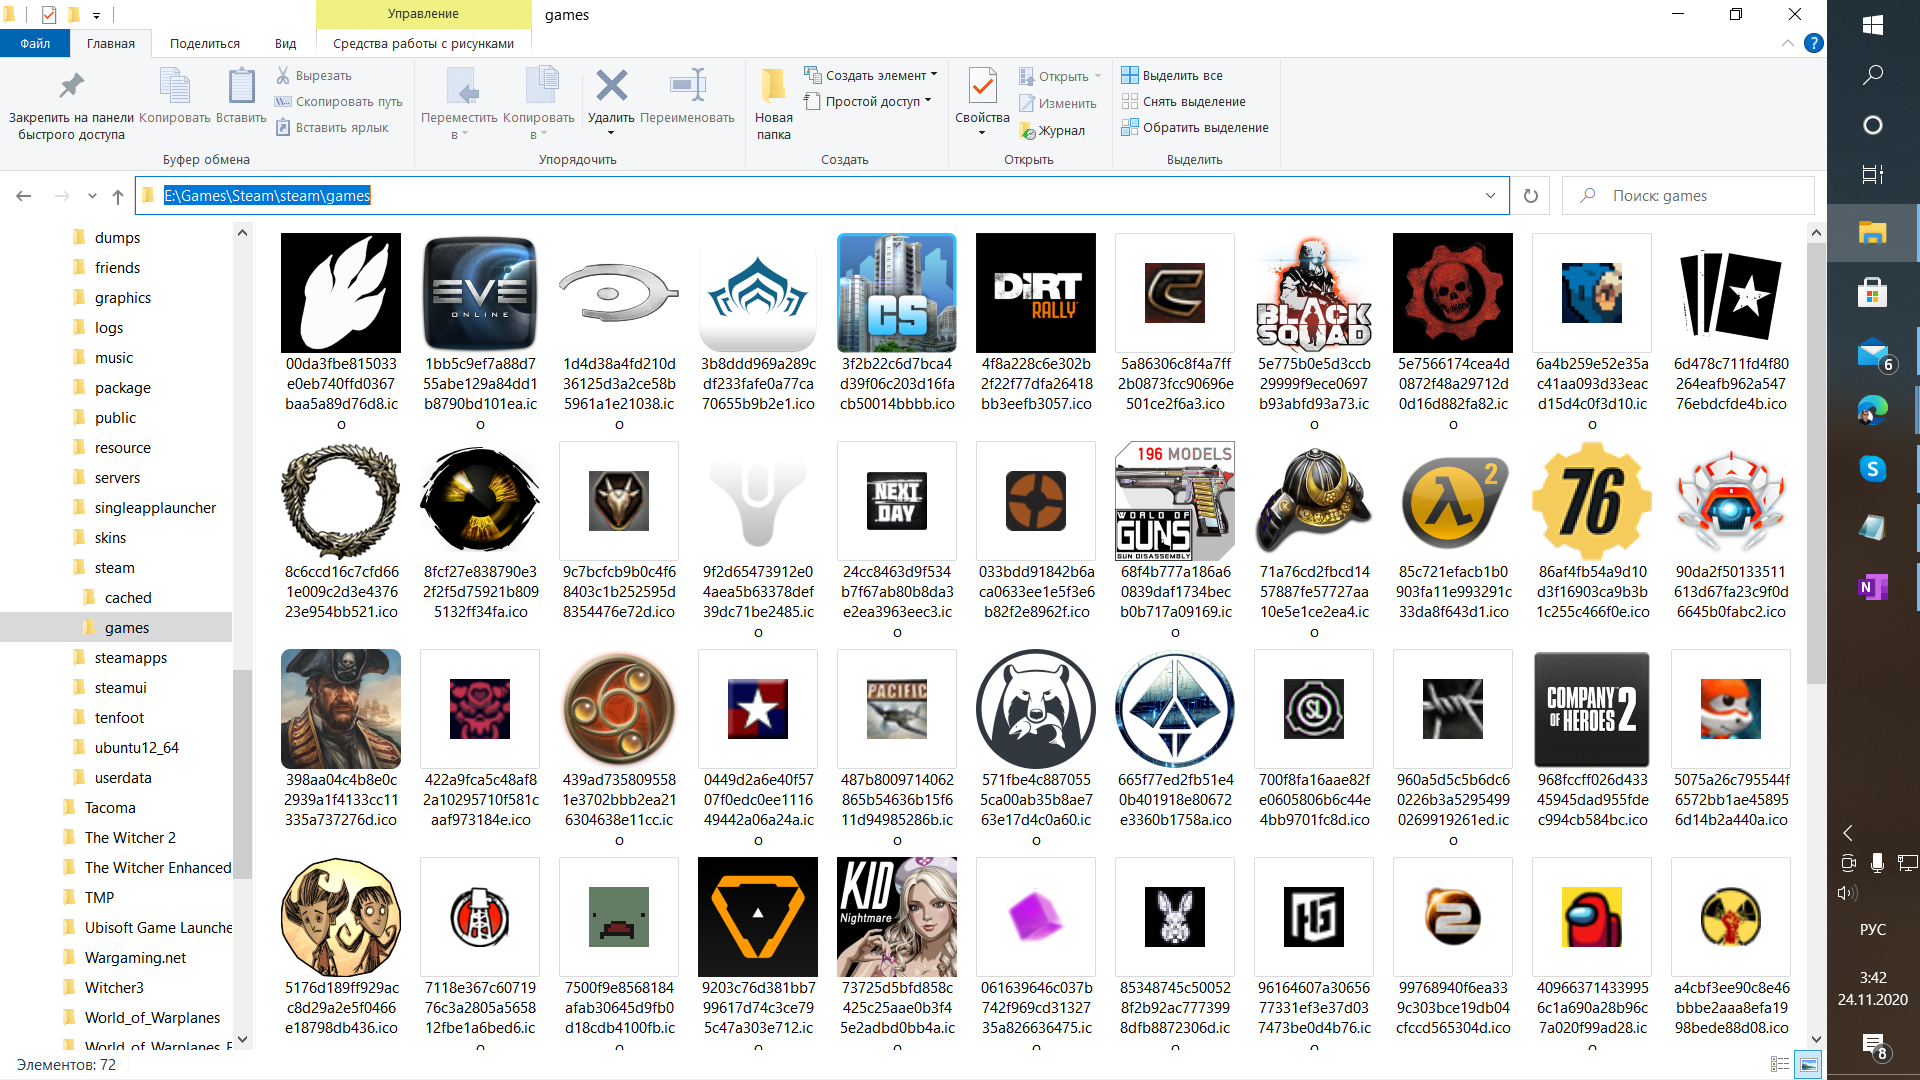Open the Team Fortress 2 icon folder

click(1033, 501)
